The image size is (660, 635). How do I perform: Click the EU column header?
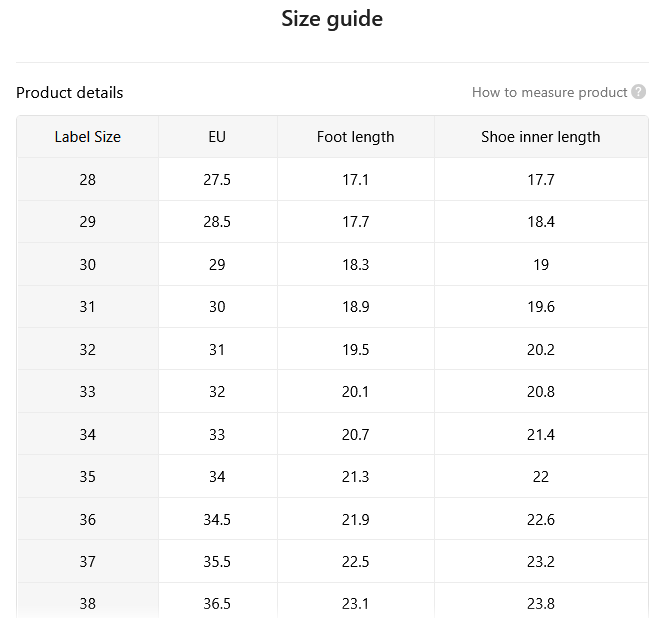[217, 137]
